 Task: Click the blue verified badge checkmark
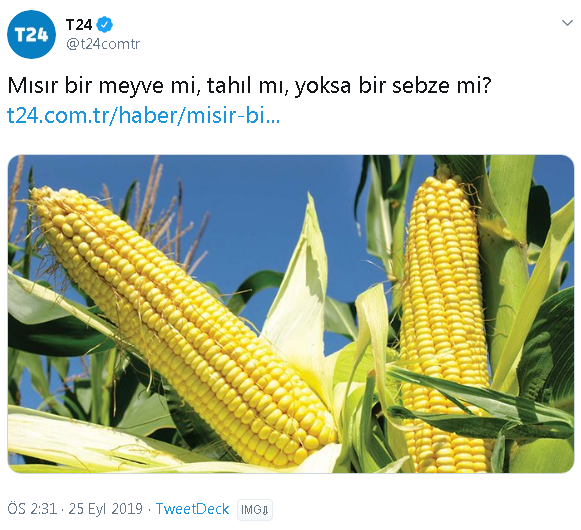click(105, 25)
